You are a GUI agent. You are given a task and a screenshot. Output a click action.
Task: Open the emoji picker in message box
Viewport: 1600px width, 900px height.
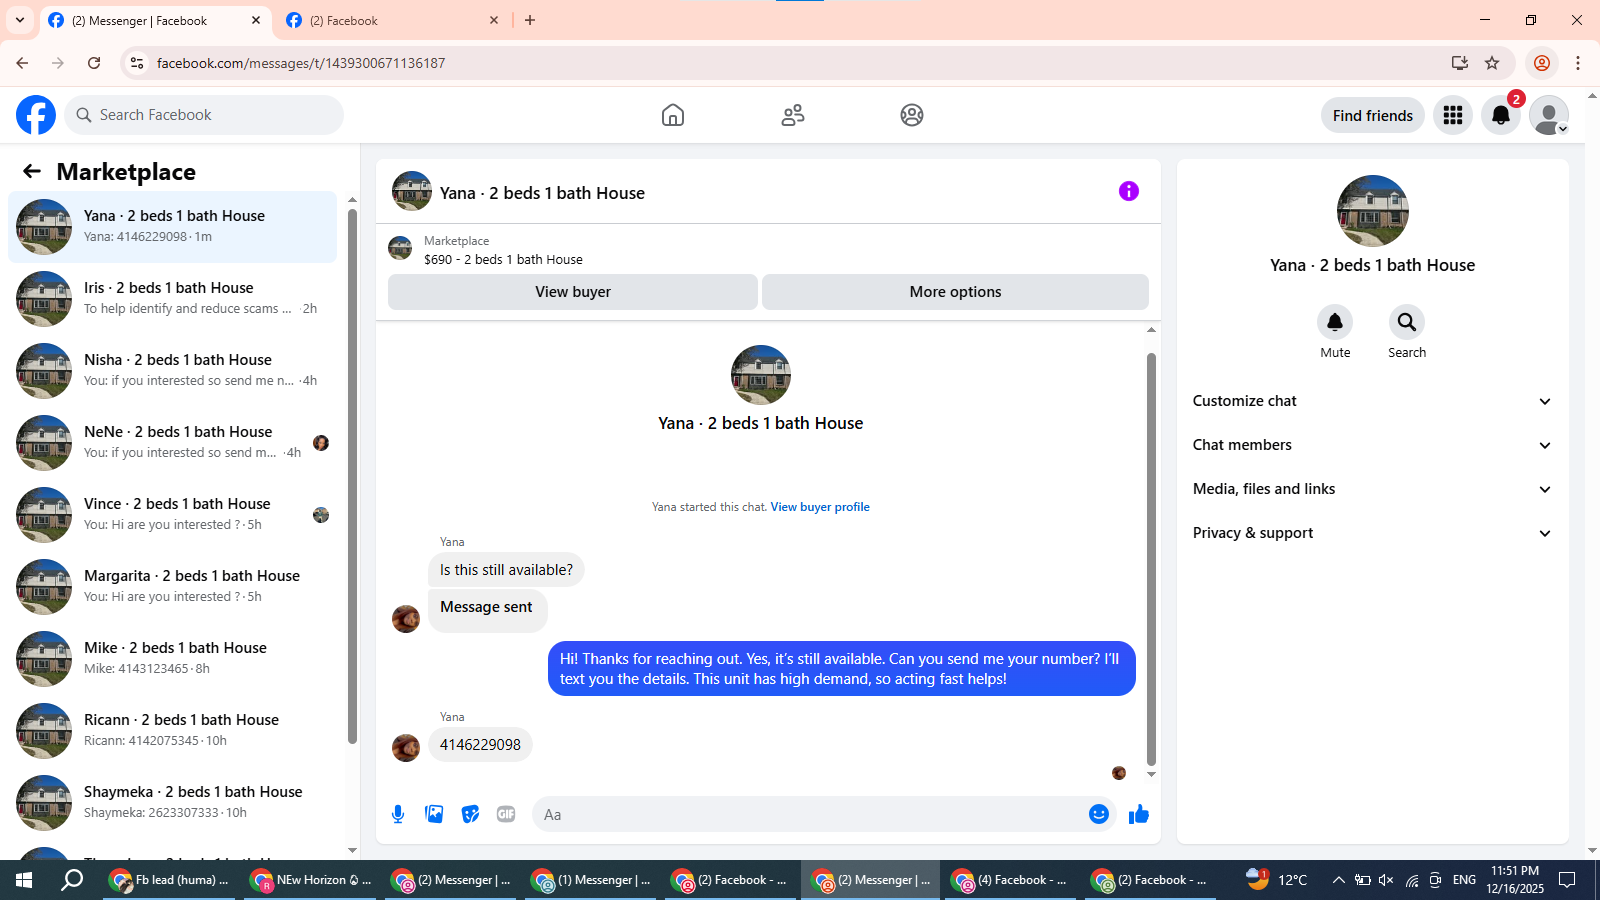[x=1099, y=814]
